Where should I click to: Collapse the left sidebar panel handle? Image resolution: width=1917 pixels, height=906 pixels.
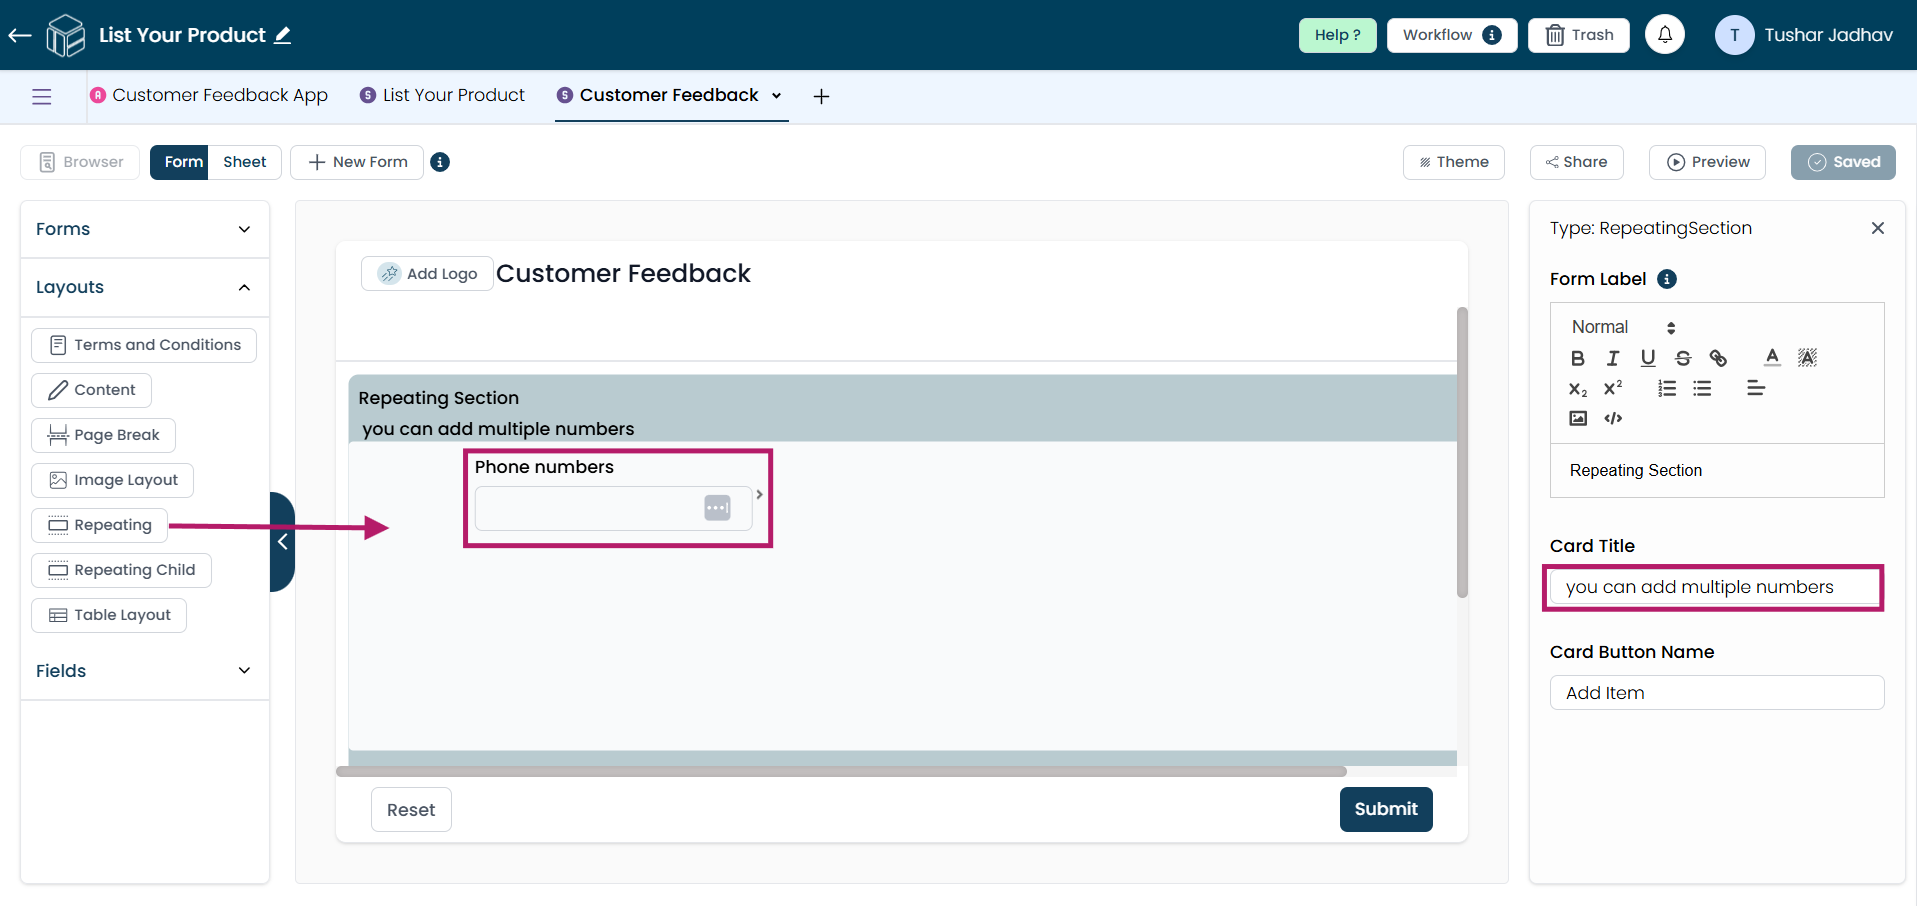click(282, 541)
